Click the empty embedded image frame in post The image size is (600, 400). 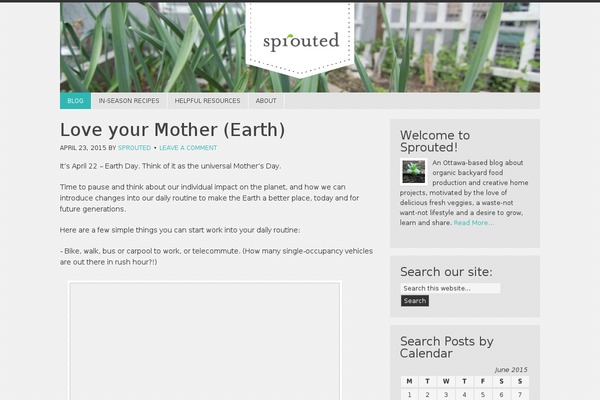(205, 341)
